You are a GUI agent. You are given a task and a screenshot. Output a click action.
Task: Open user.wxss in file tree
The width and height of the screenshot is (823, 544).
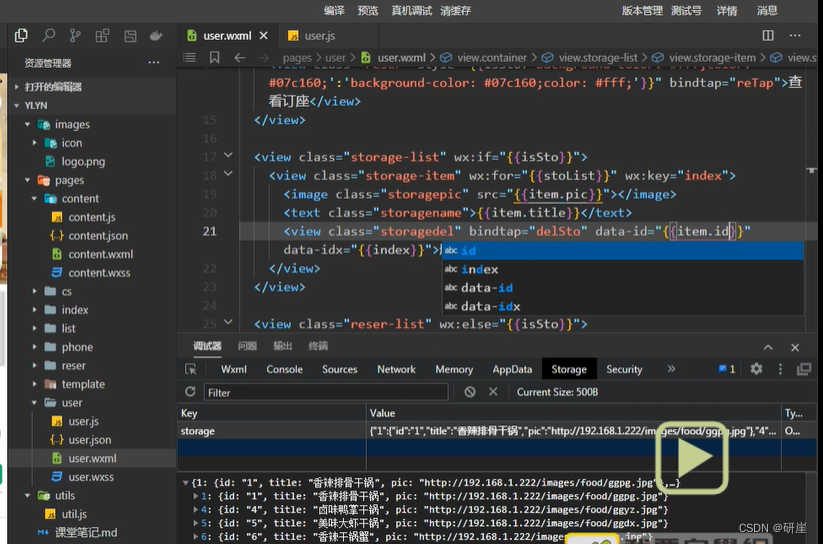(92, 477)
